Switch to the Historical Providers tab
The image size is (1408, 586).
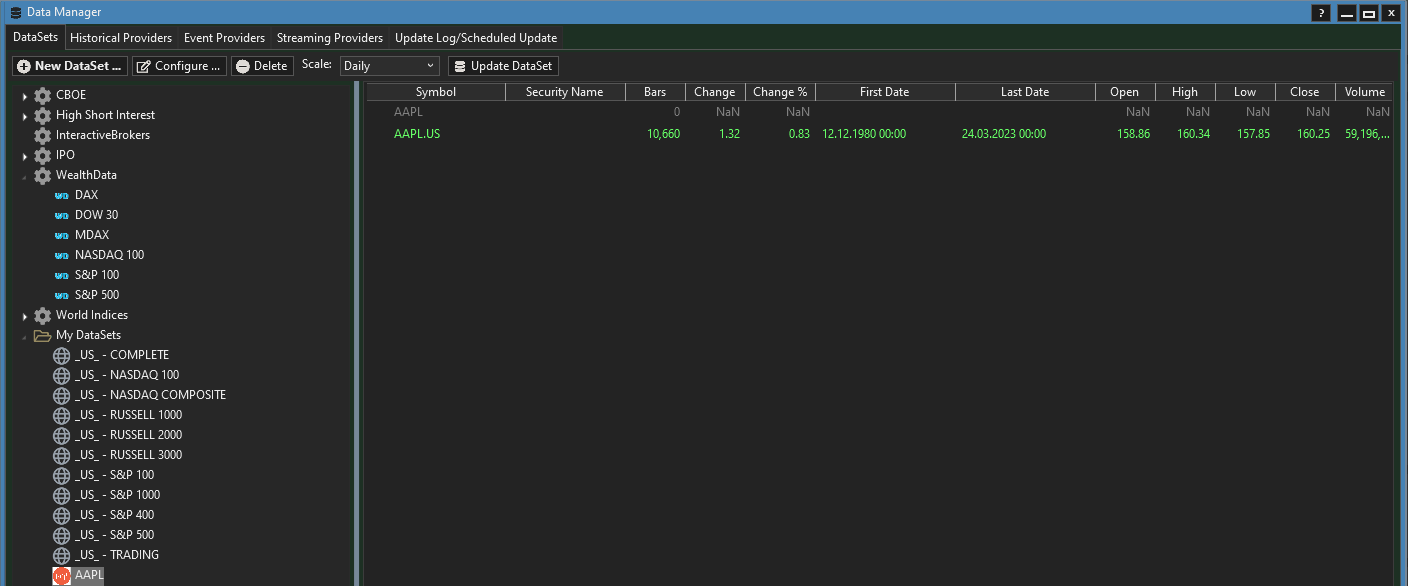[x=121, y=38]
